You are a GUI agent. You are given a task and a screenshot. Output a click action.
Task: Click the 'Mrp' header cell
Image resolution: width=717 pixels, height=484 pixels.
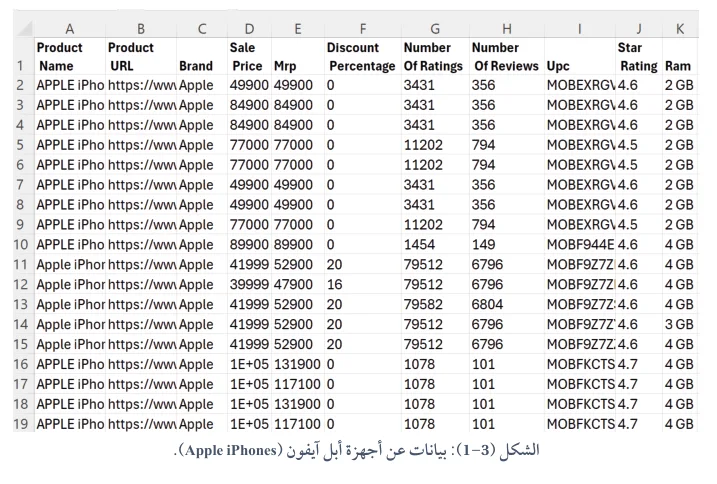[x=298, y=57]
